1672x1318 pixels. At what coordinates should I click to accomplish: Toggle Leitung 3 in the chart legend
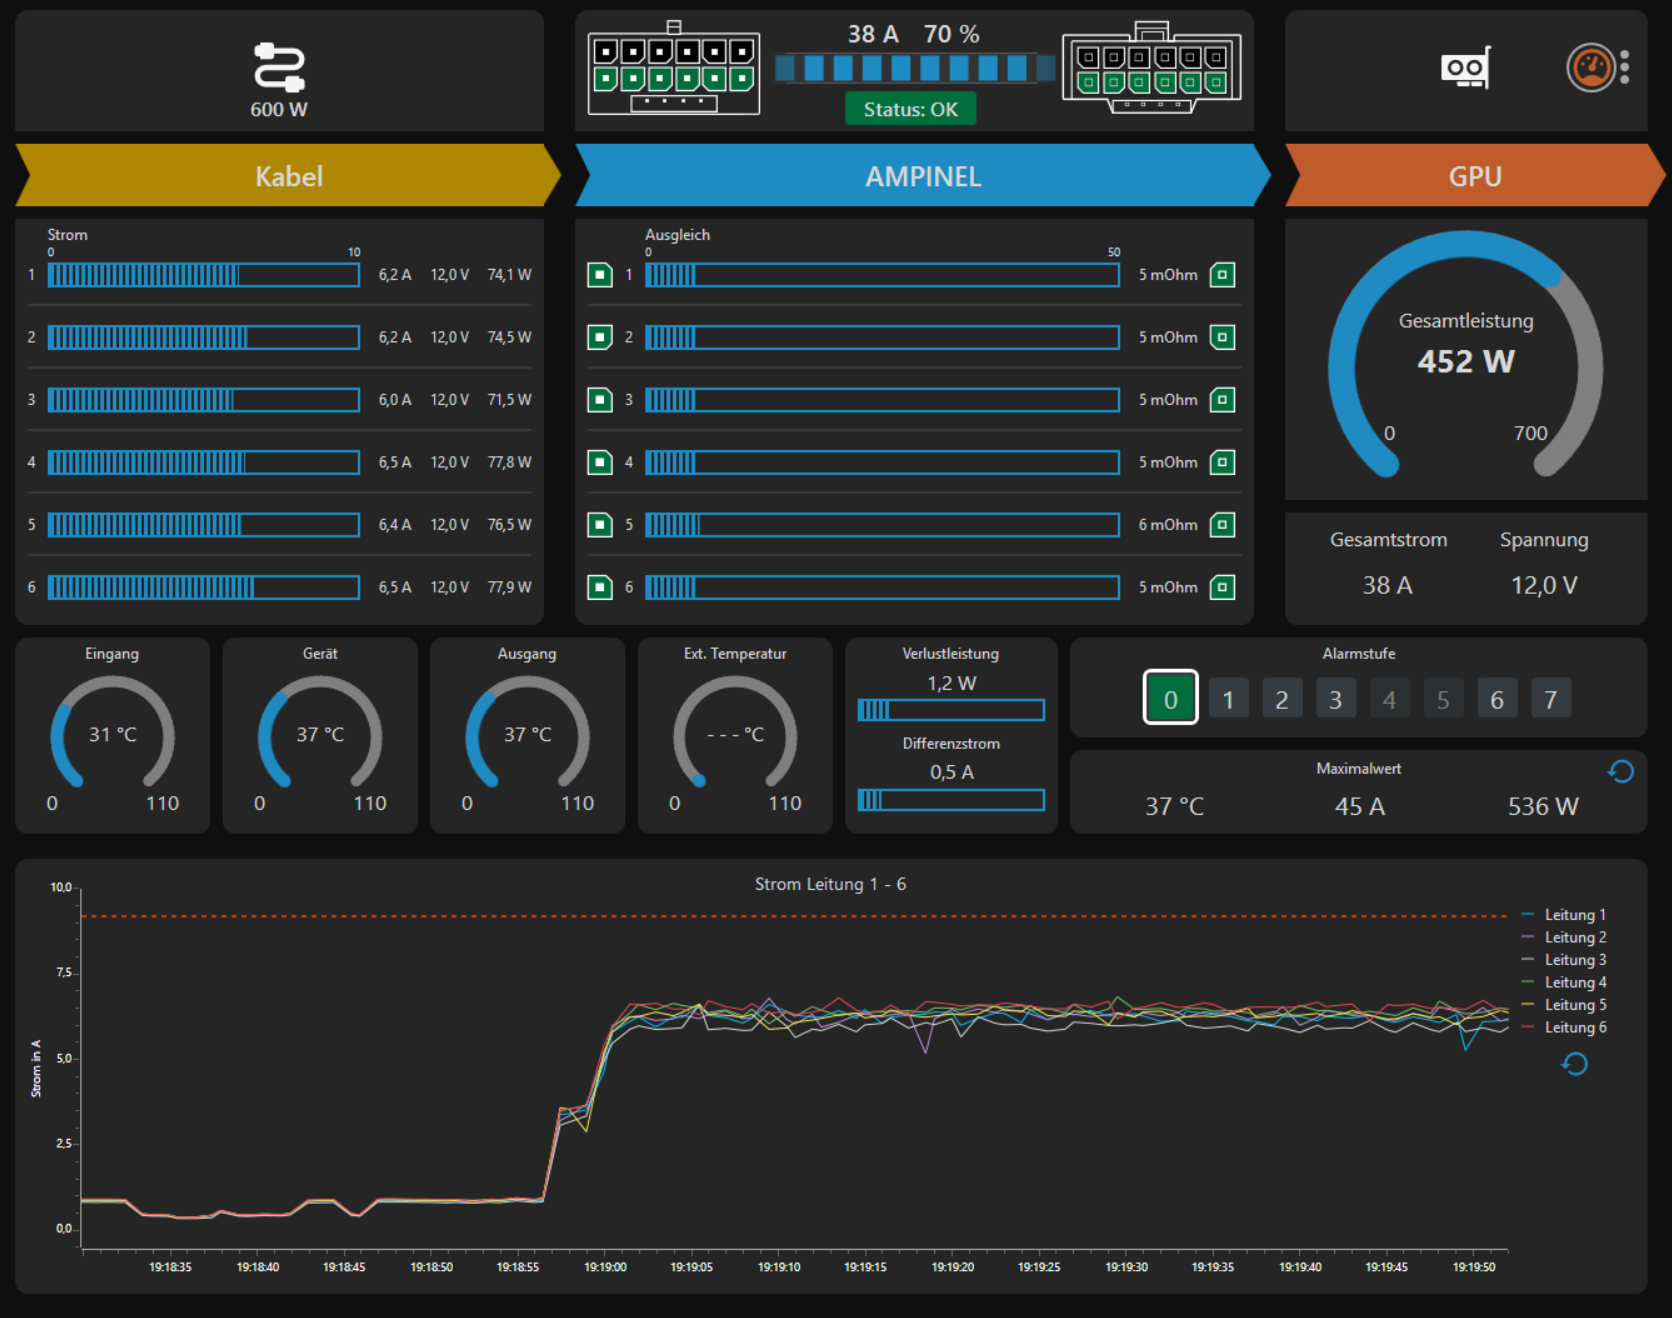click(x=1564, y=960)
